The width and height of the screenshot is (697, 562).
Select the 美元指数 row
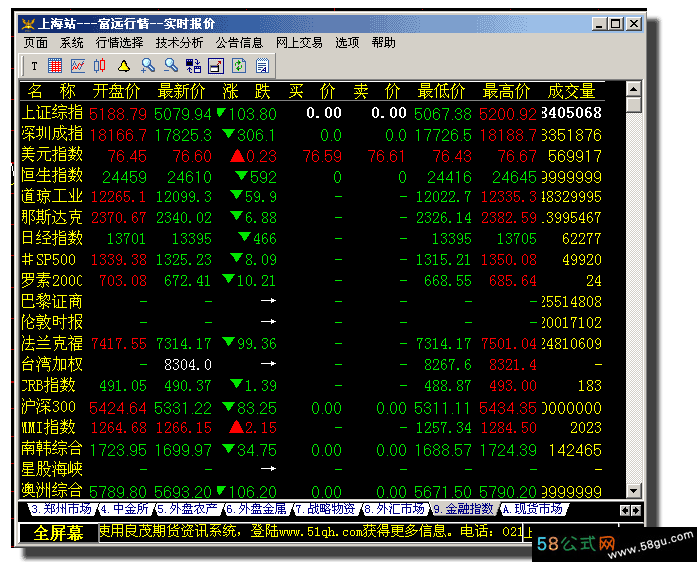(x=312, y=155)
